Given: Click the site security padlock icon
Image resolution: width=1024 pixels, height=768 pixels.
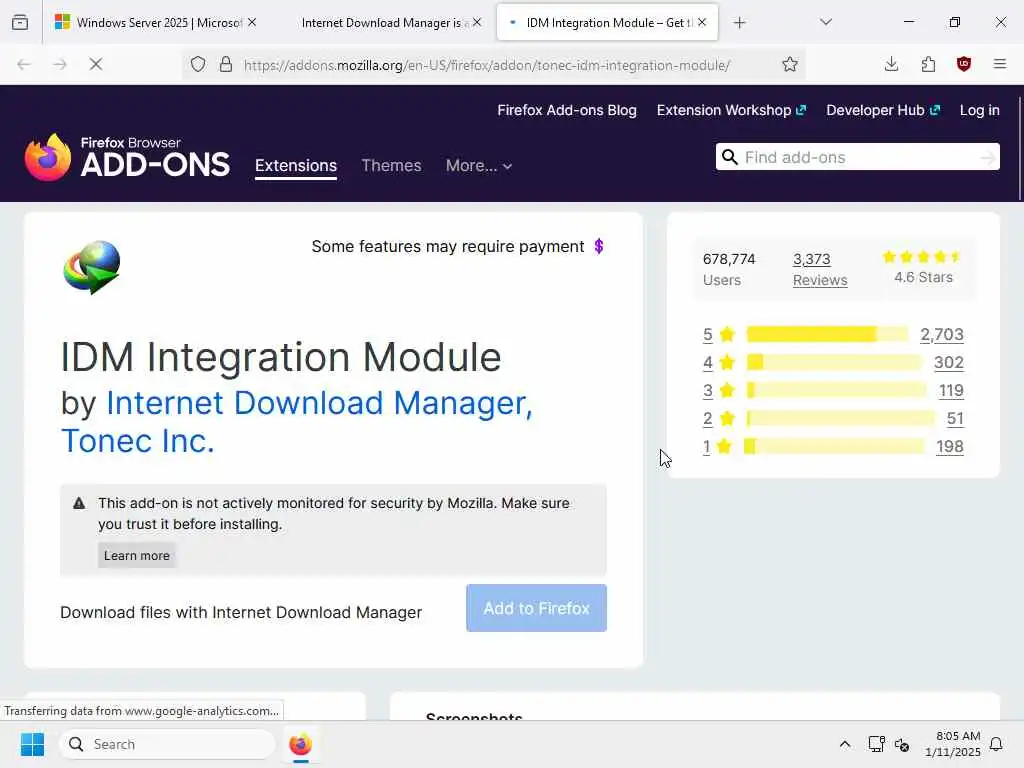Looking at the screenshot, I should click(x=226, y=64).
